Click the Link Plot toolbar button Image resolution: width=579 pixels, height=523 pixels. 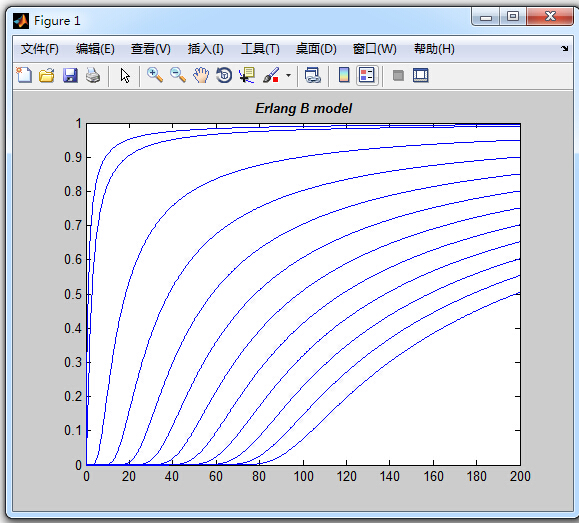point(313,75)
